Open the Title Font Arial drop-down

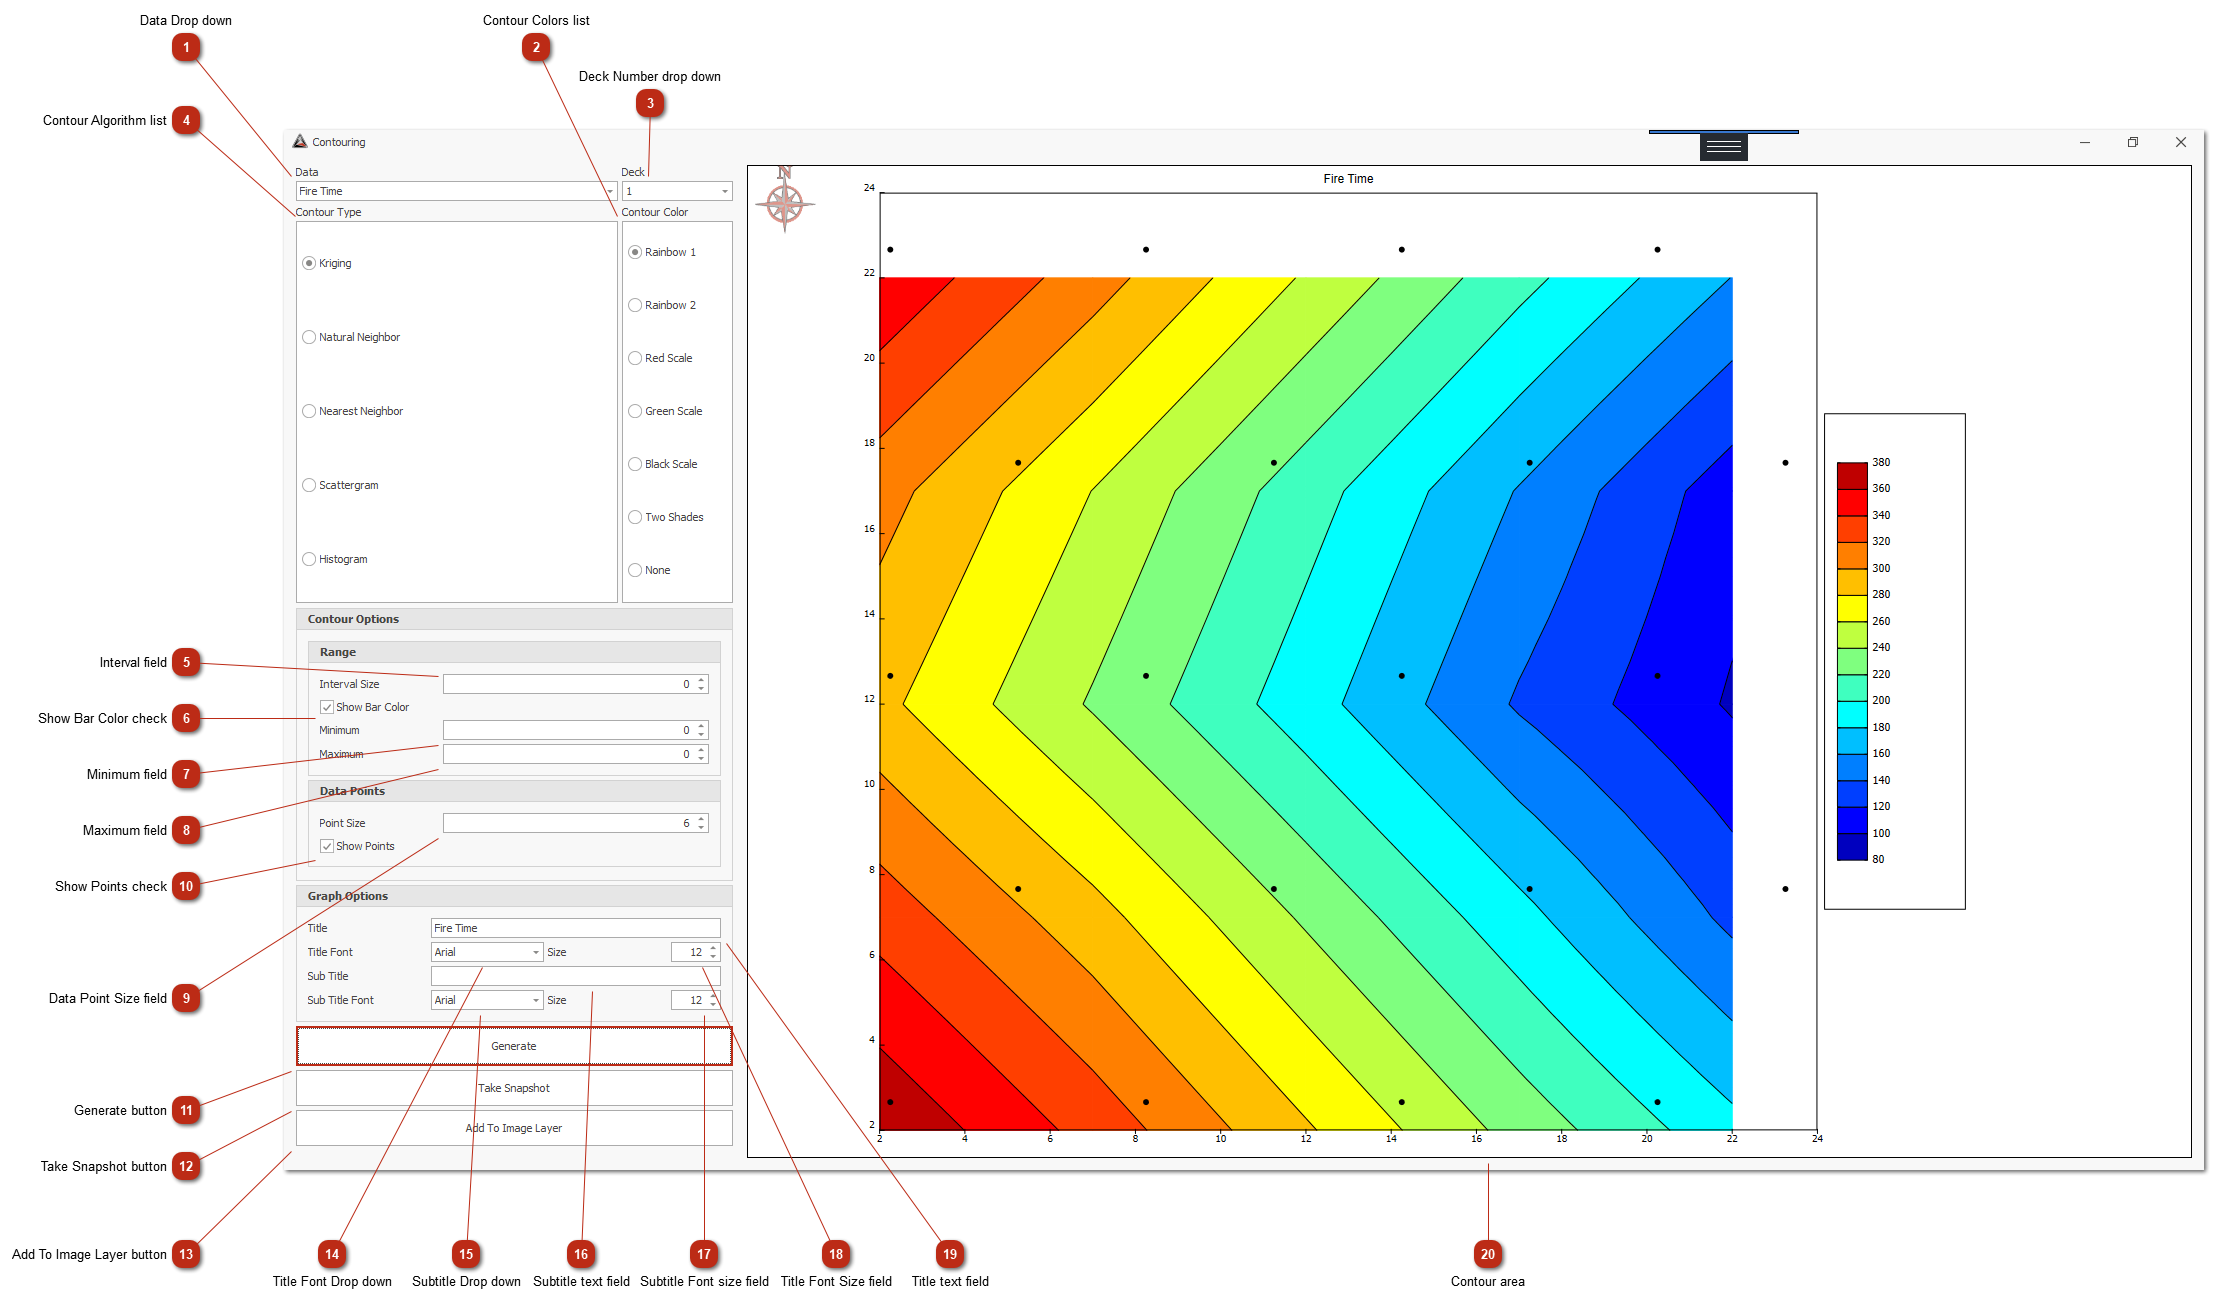click(536, 953)
